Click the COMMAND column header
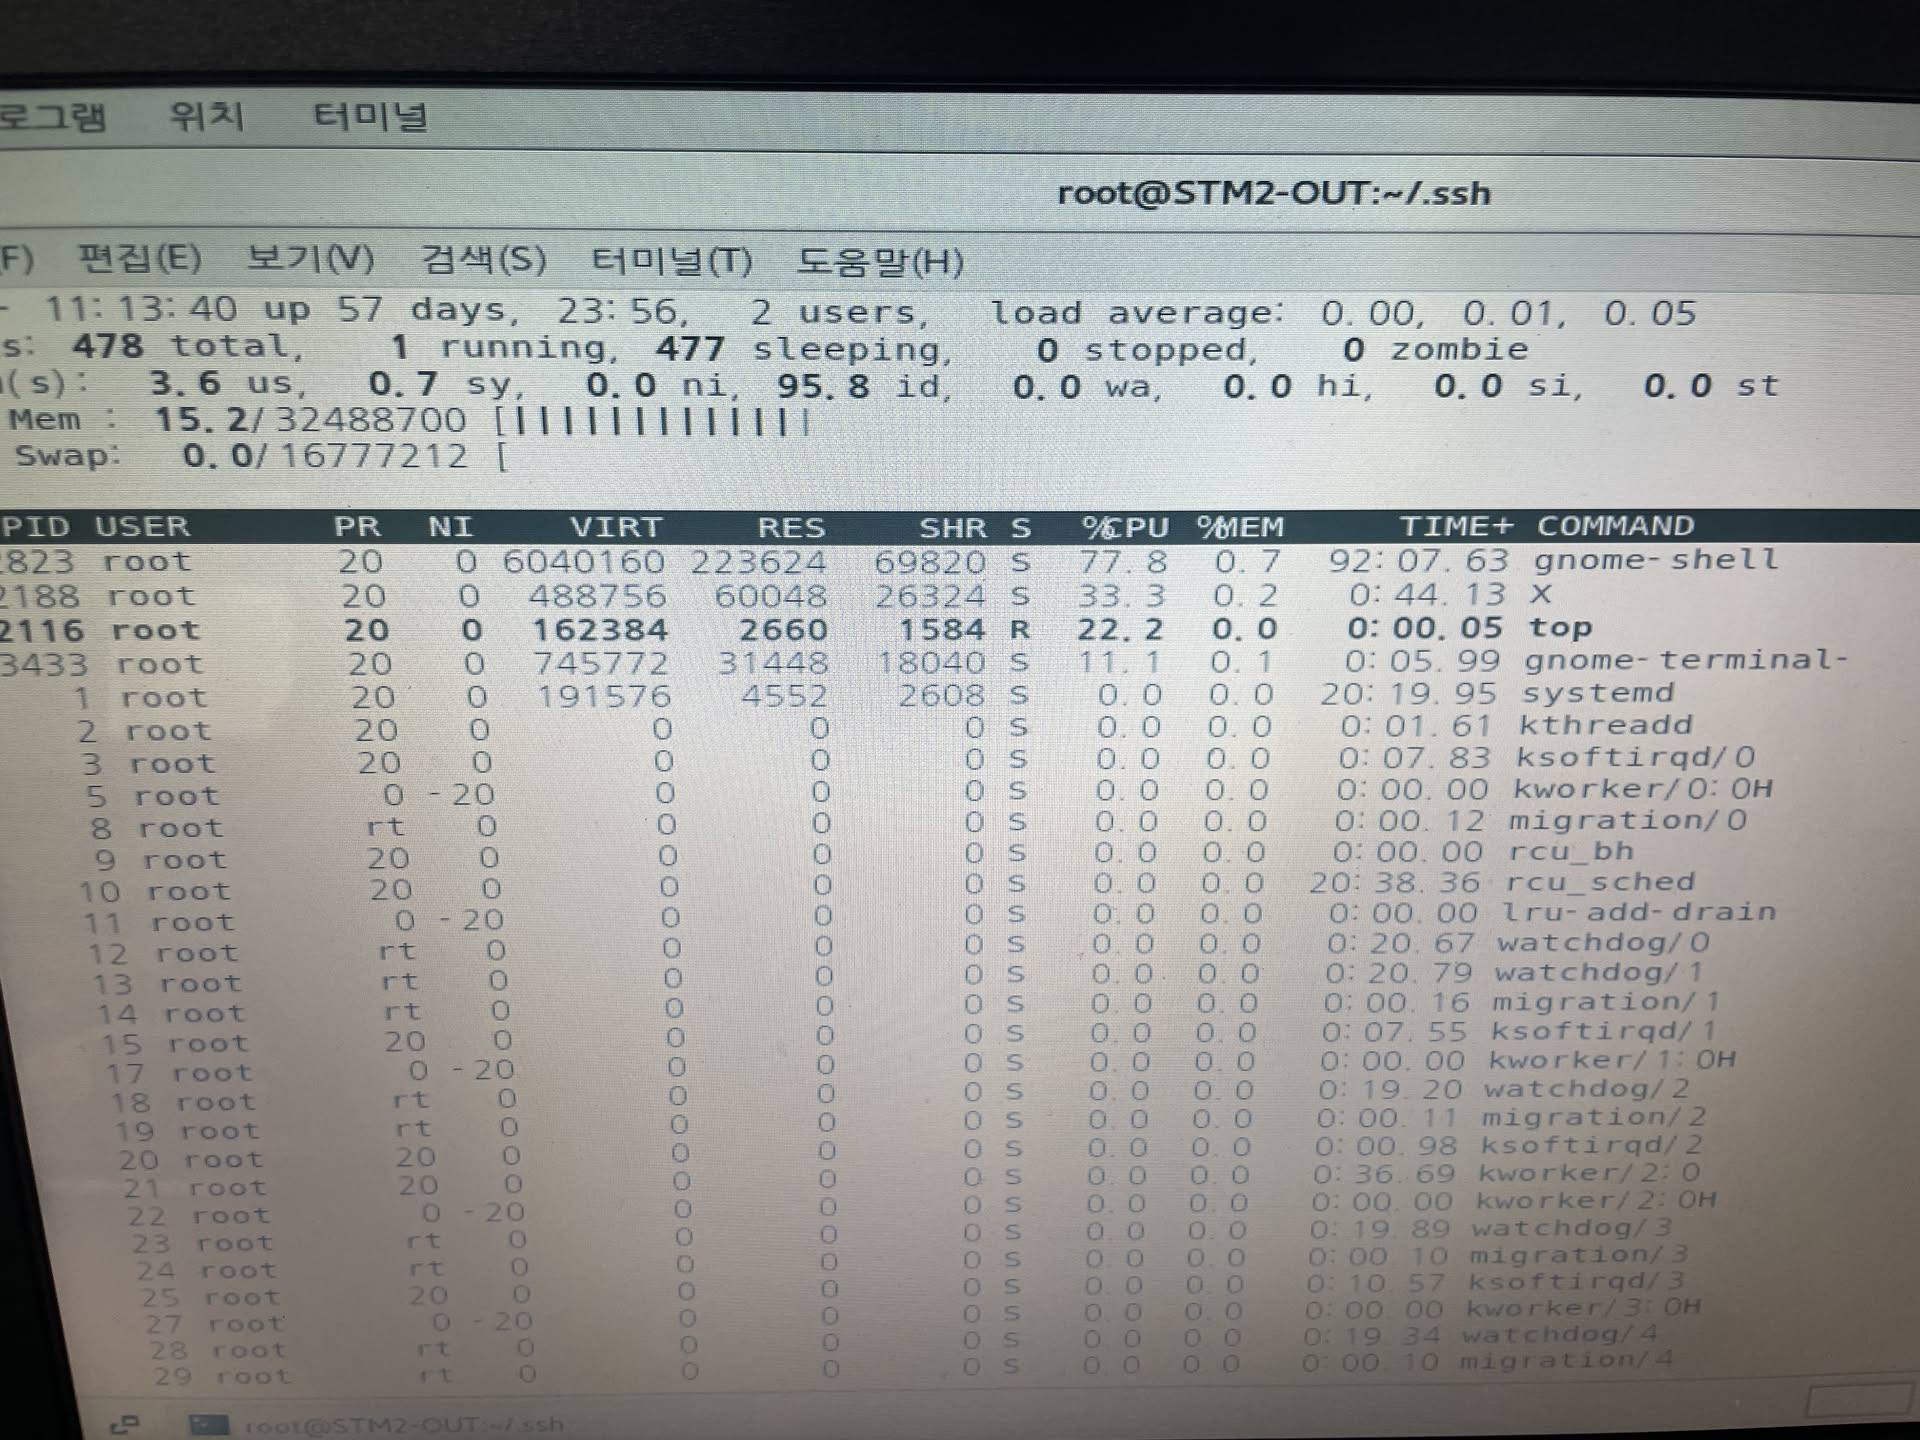The width and height of the screenshot is (1920, 1440). pyautogui.click(x=1615, y=526)
